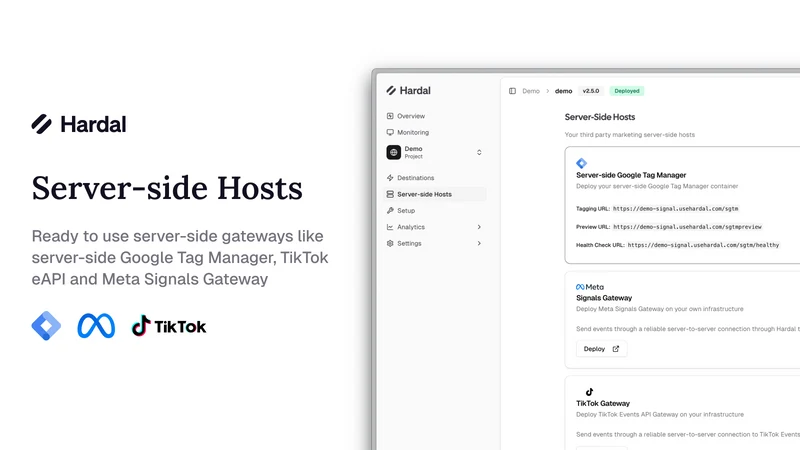Click the Hardal logo in the sidebar

pyautogui.click(x=409, y=90)
